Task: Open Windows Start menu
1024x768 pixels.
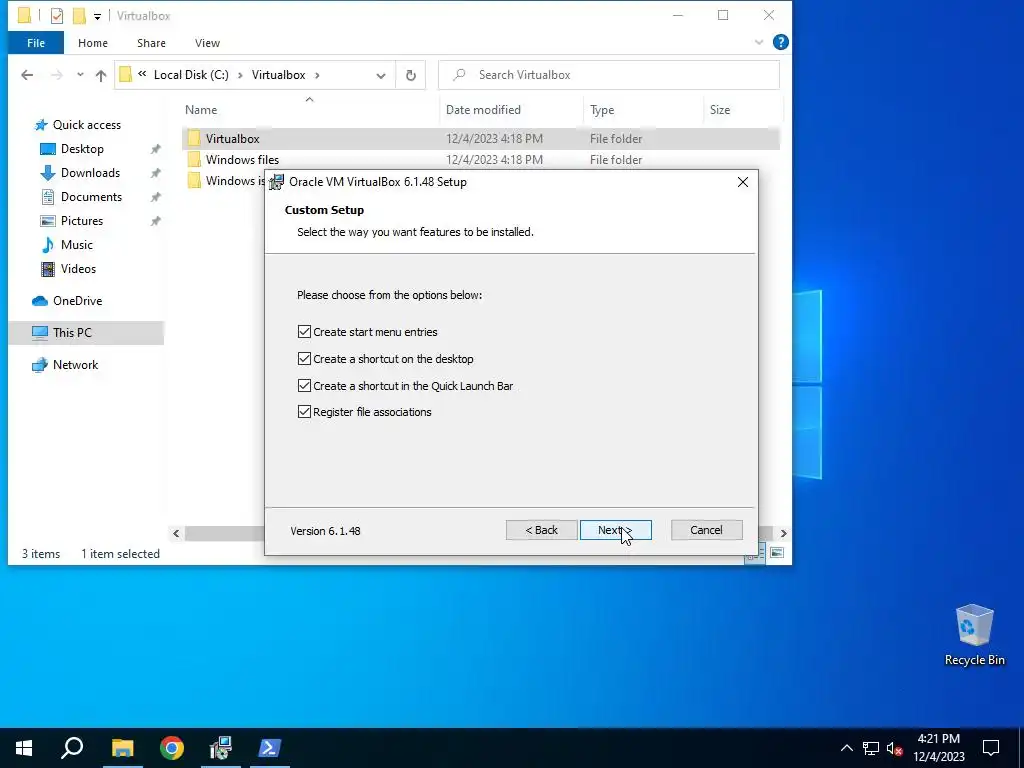Action: pos(24,748)
